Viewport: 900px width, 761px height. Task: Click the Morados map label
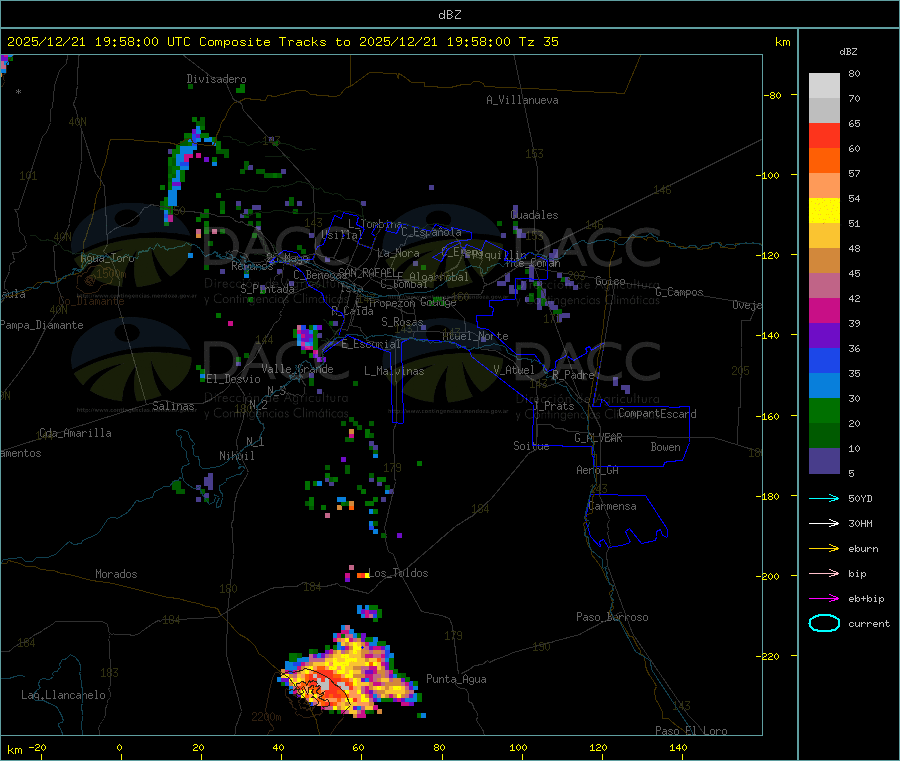point(116,574)
